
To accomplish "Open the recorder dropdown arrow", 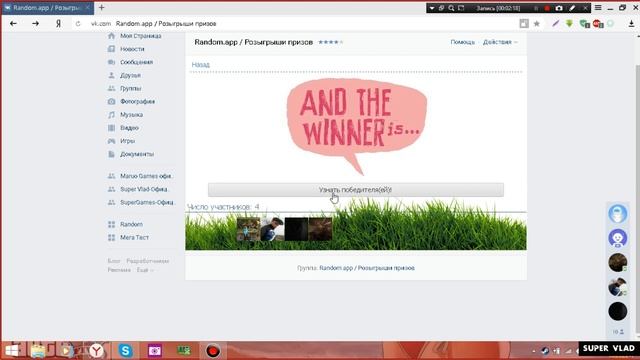I will (432, 8).
